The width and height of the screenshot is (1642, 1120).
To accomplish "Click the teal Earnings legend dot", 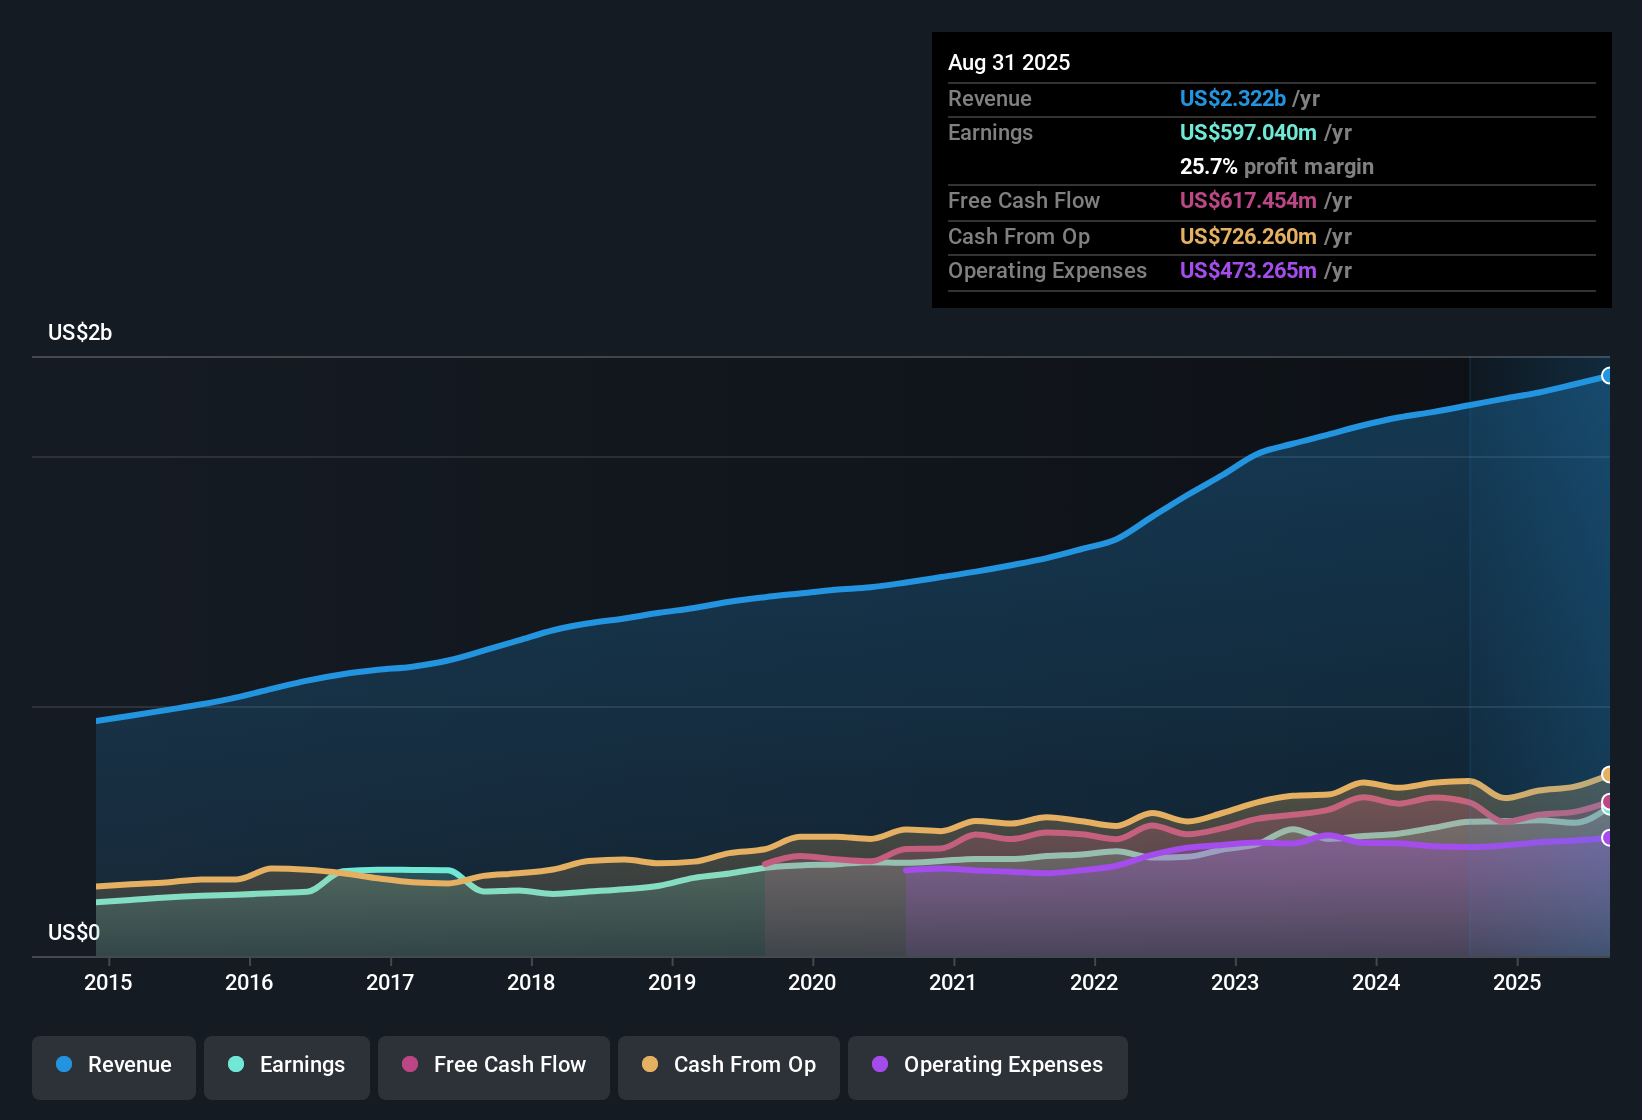I will 235,1065.
